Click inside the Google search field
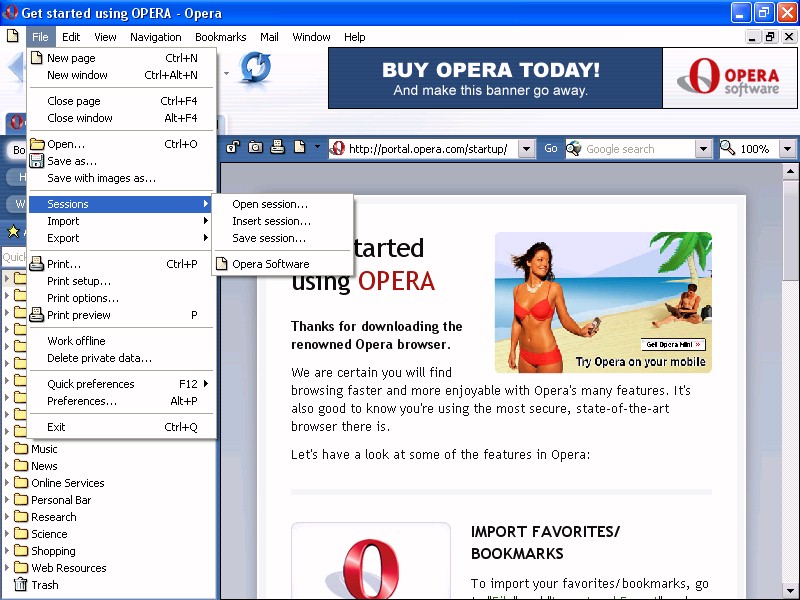 coord(638,149)
